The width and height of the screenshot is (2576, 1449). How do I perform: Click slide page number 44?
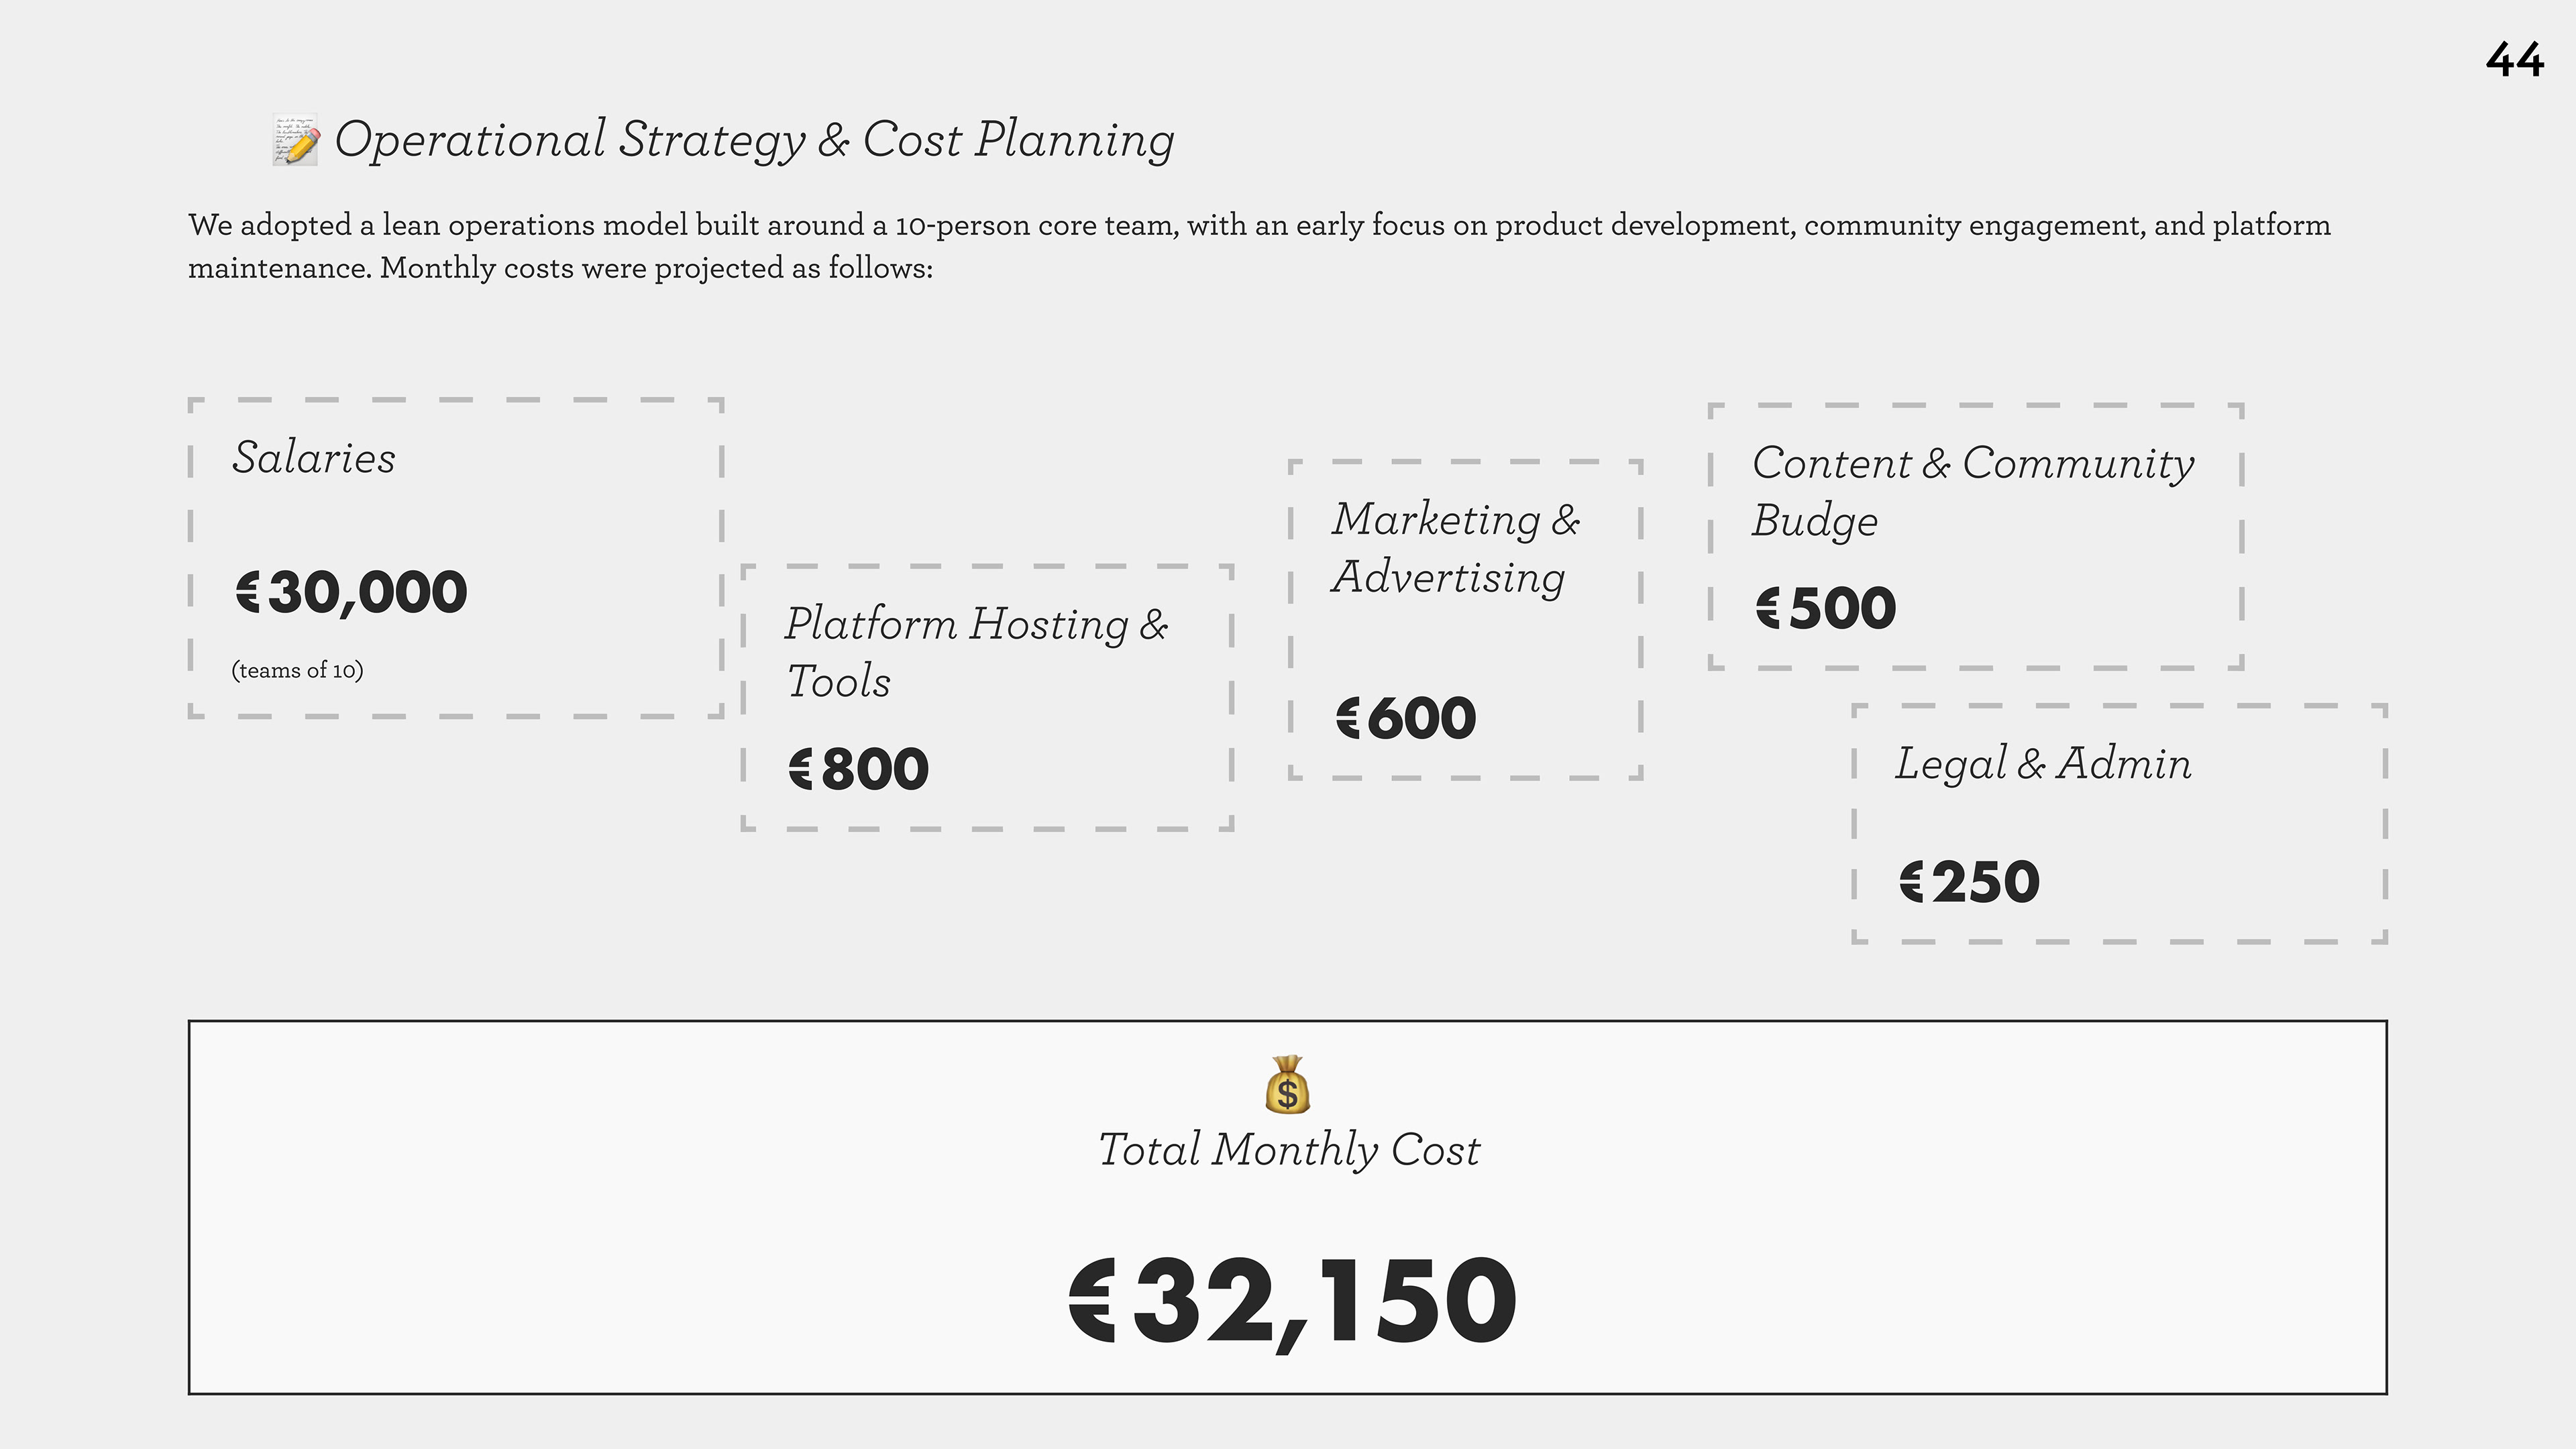click(x=2514, y=60)
